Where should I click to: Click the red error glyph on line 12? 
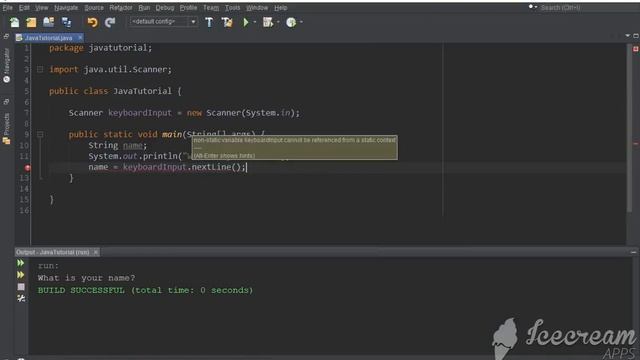coord(27,168)
